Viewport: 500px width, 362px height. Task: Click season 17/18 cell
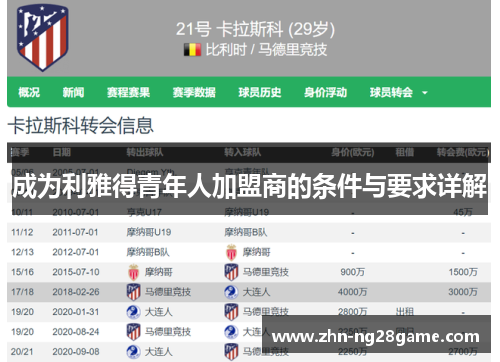[22, 292]
